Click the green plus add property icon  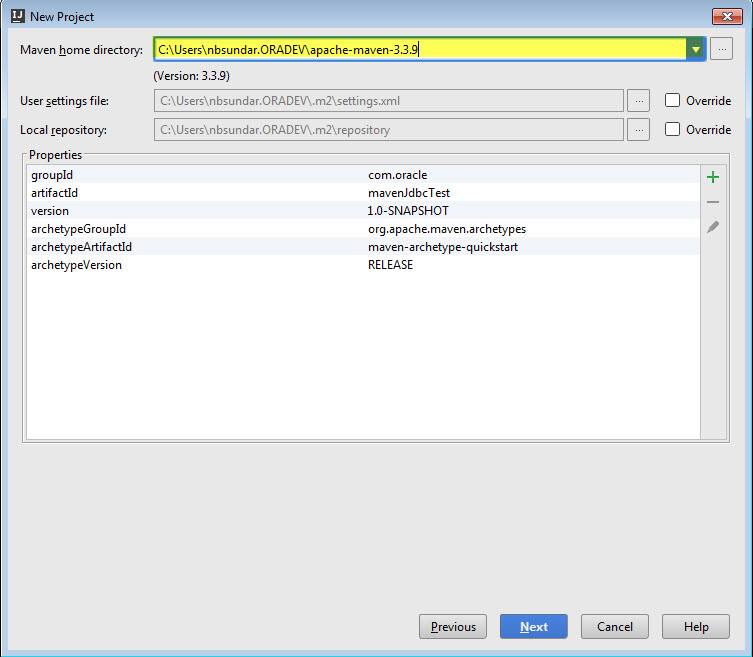pos(713,177)
